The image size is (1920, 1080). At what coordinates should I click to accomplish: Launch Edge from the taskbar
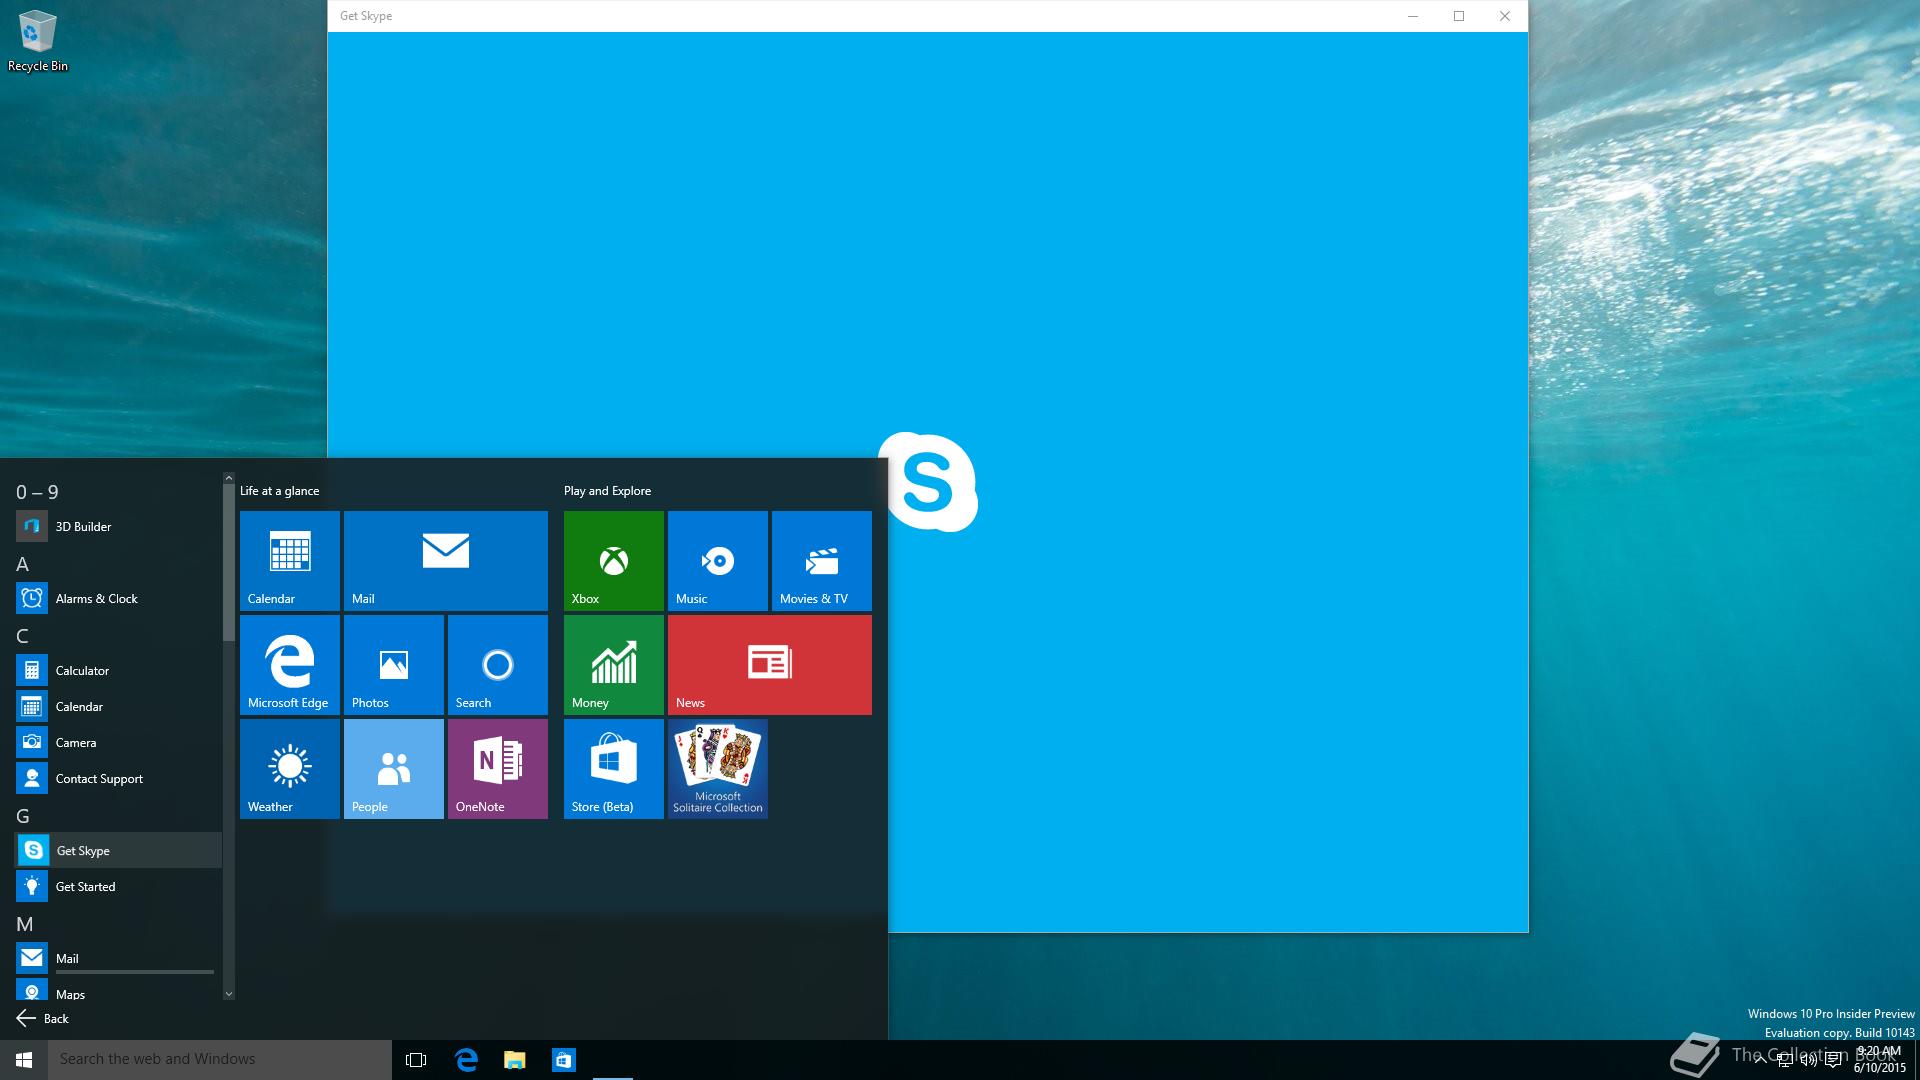(x=466, y=1059)
